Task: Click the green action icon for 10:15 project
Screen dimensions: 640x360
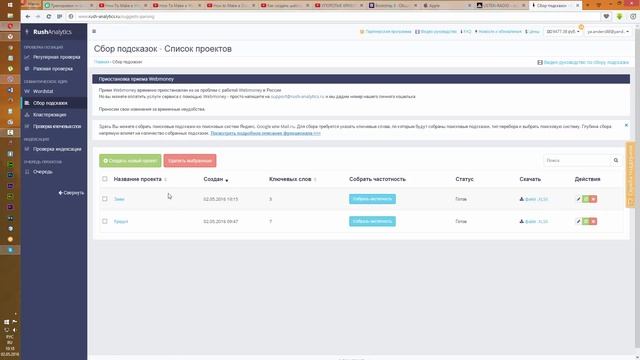Action: click(x=586, y=199)
